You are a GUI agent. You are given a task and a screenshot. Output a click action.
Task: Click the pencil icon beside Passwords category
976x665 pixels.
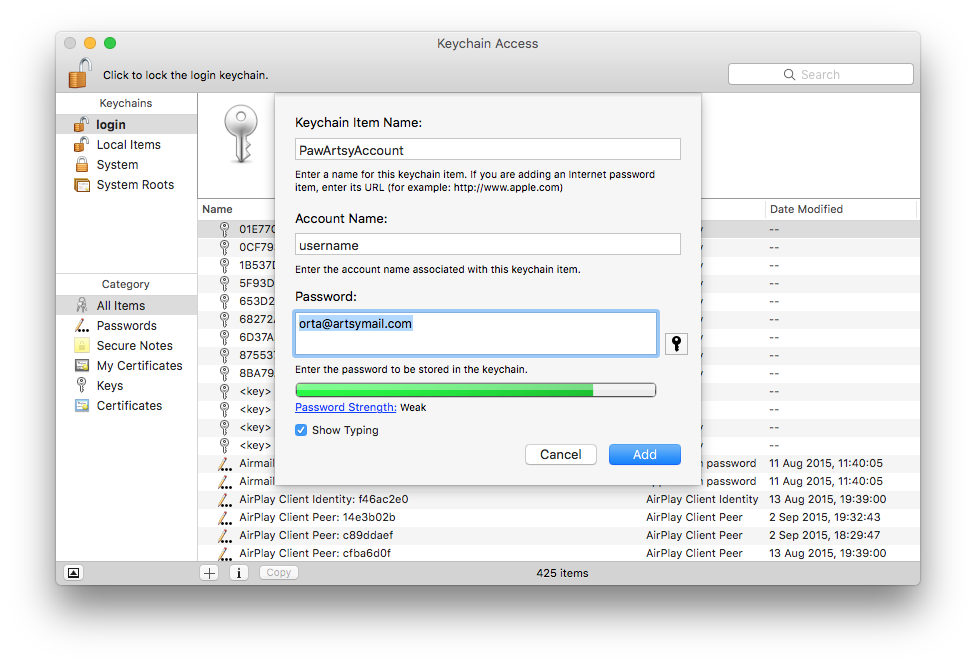82,325
